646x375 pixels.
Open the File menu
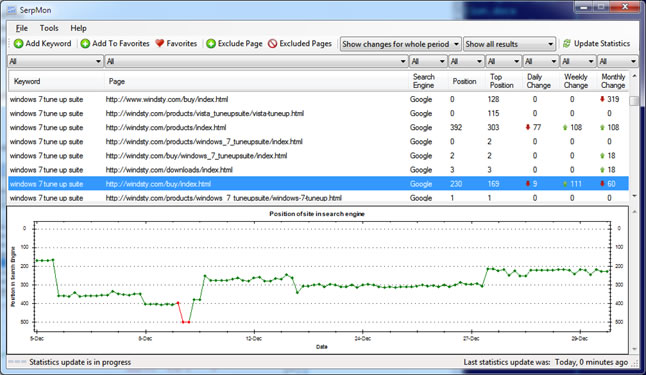(x=22, y=28)
